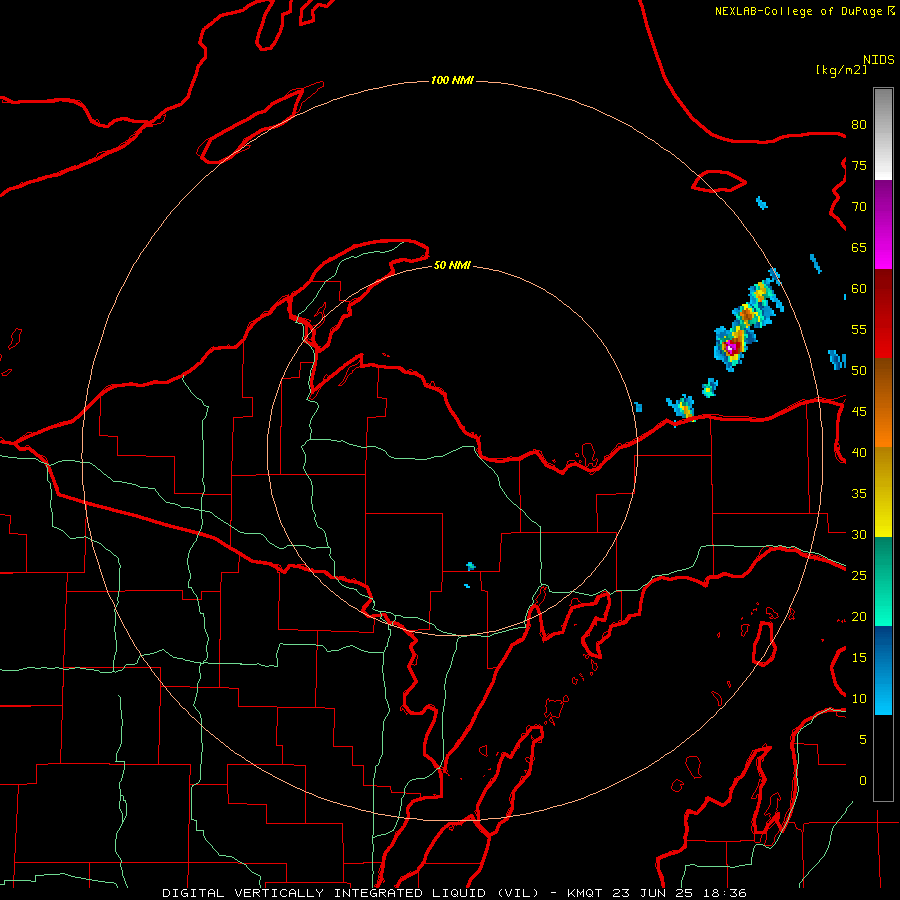Click the [kg/m2] units label

(841, 69)
